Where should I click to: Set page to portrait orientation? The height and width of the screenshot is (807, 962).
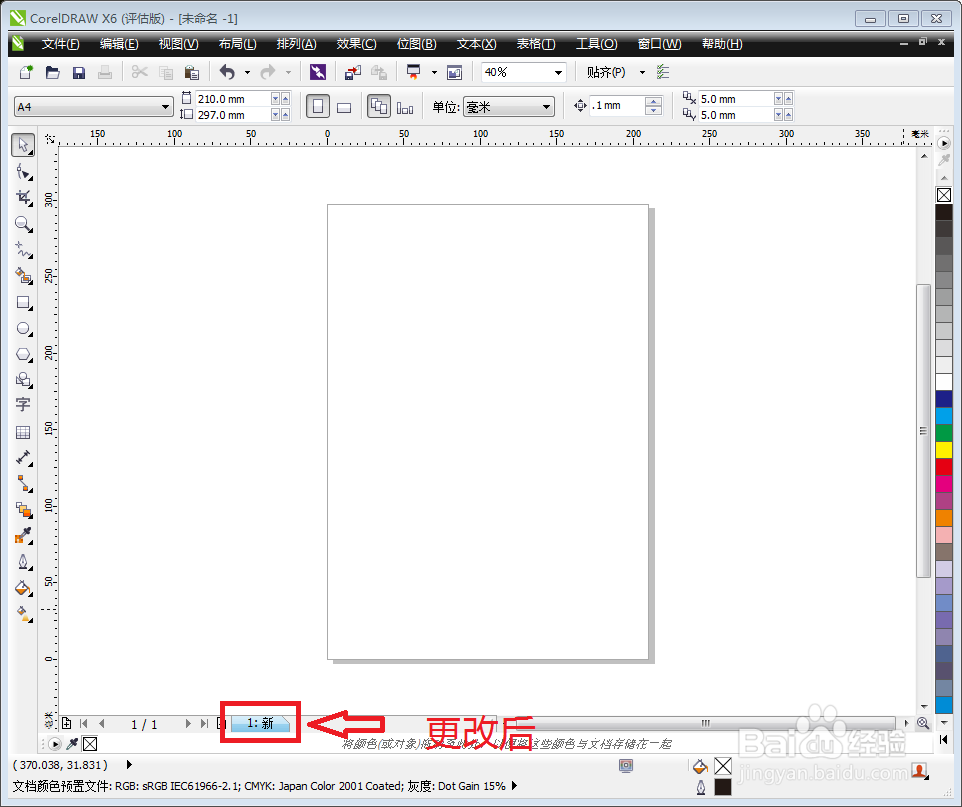click(x=318, y=107)
